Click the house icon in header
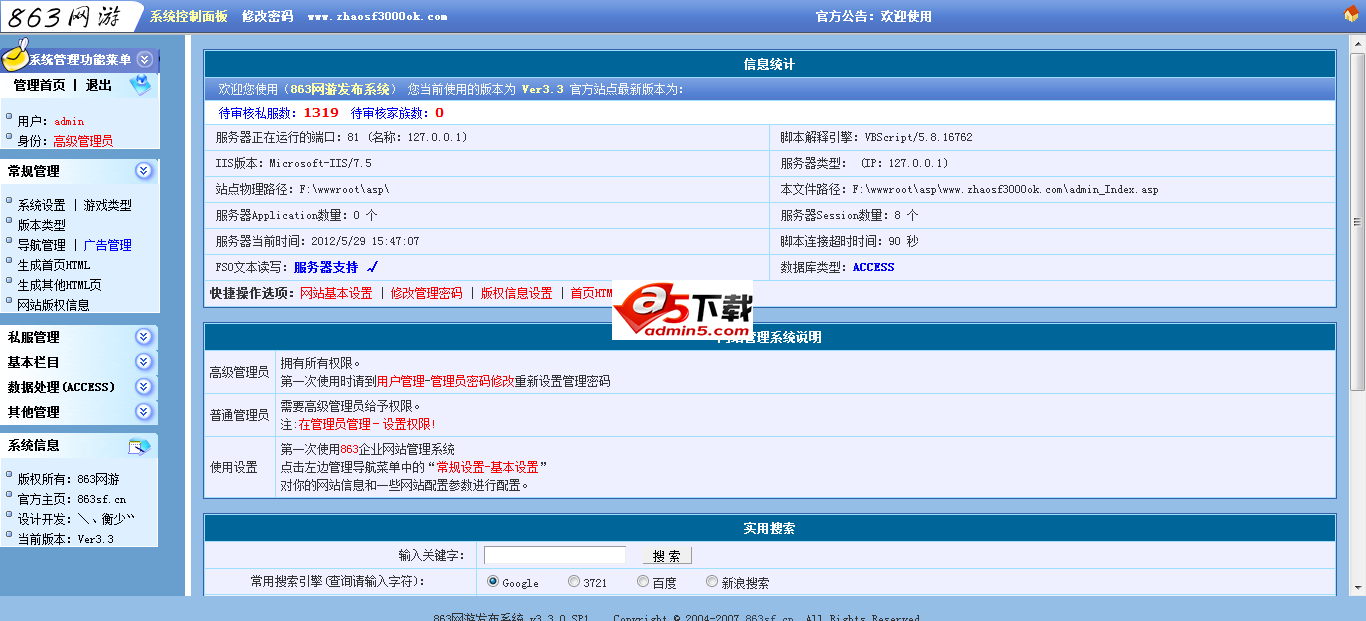This screenshot has width=1366, height=621. pos(1352,16)
